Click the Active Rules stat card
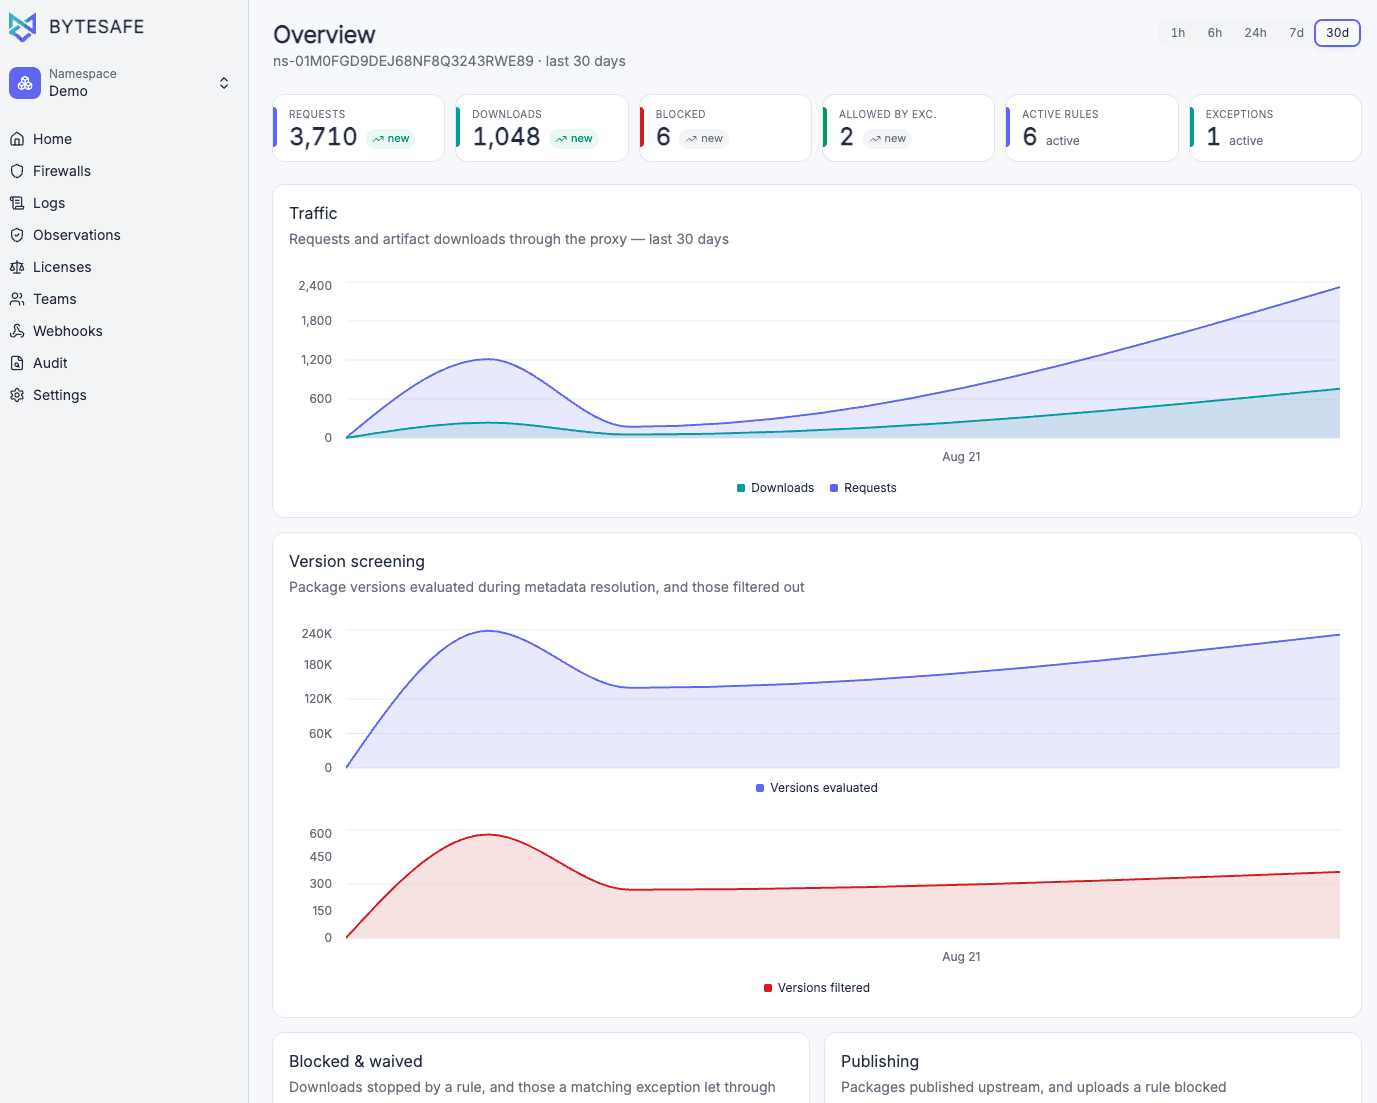This screenshot has width=1377, height=1103. [1092, 128]
